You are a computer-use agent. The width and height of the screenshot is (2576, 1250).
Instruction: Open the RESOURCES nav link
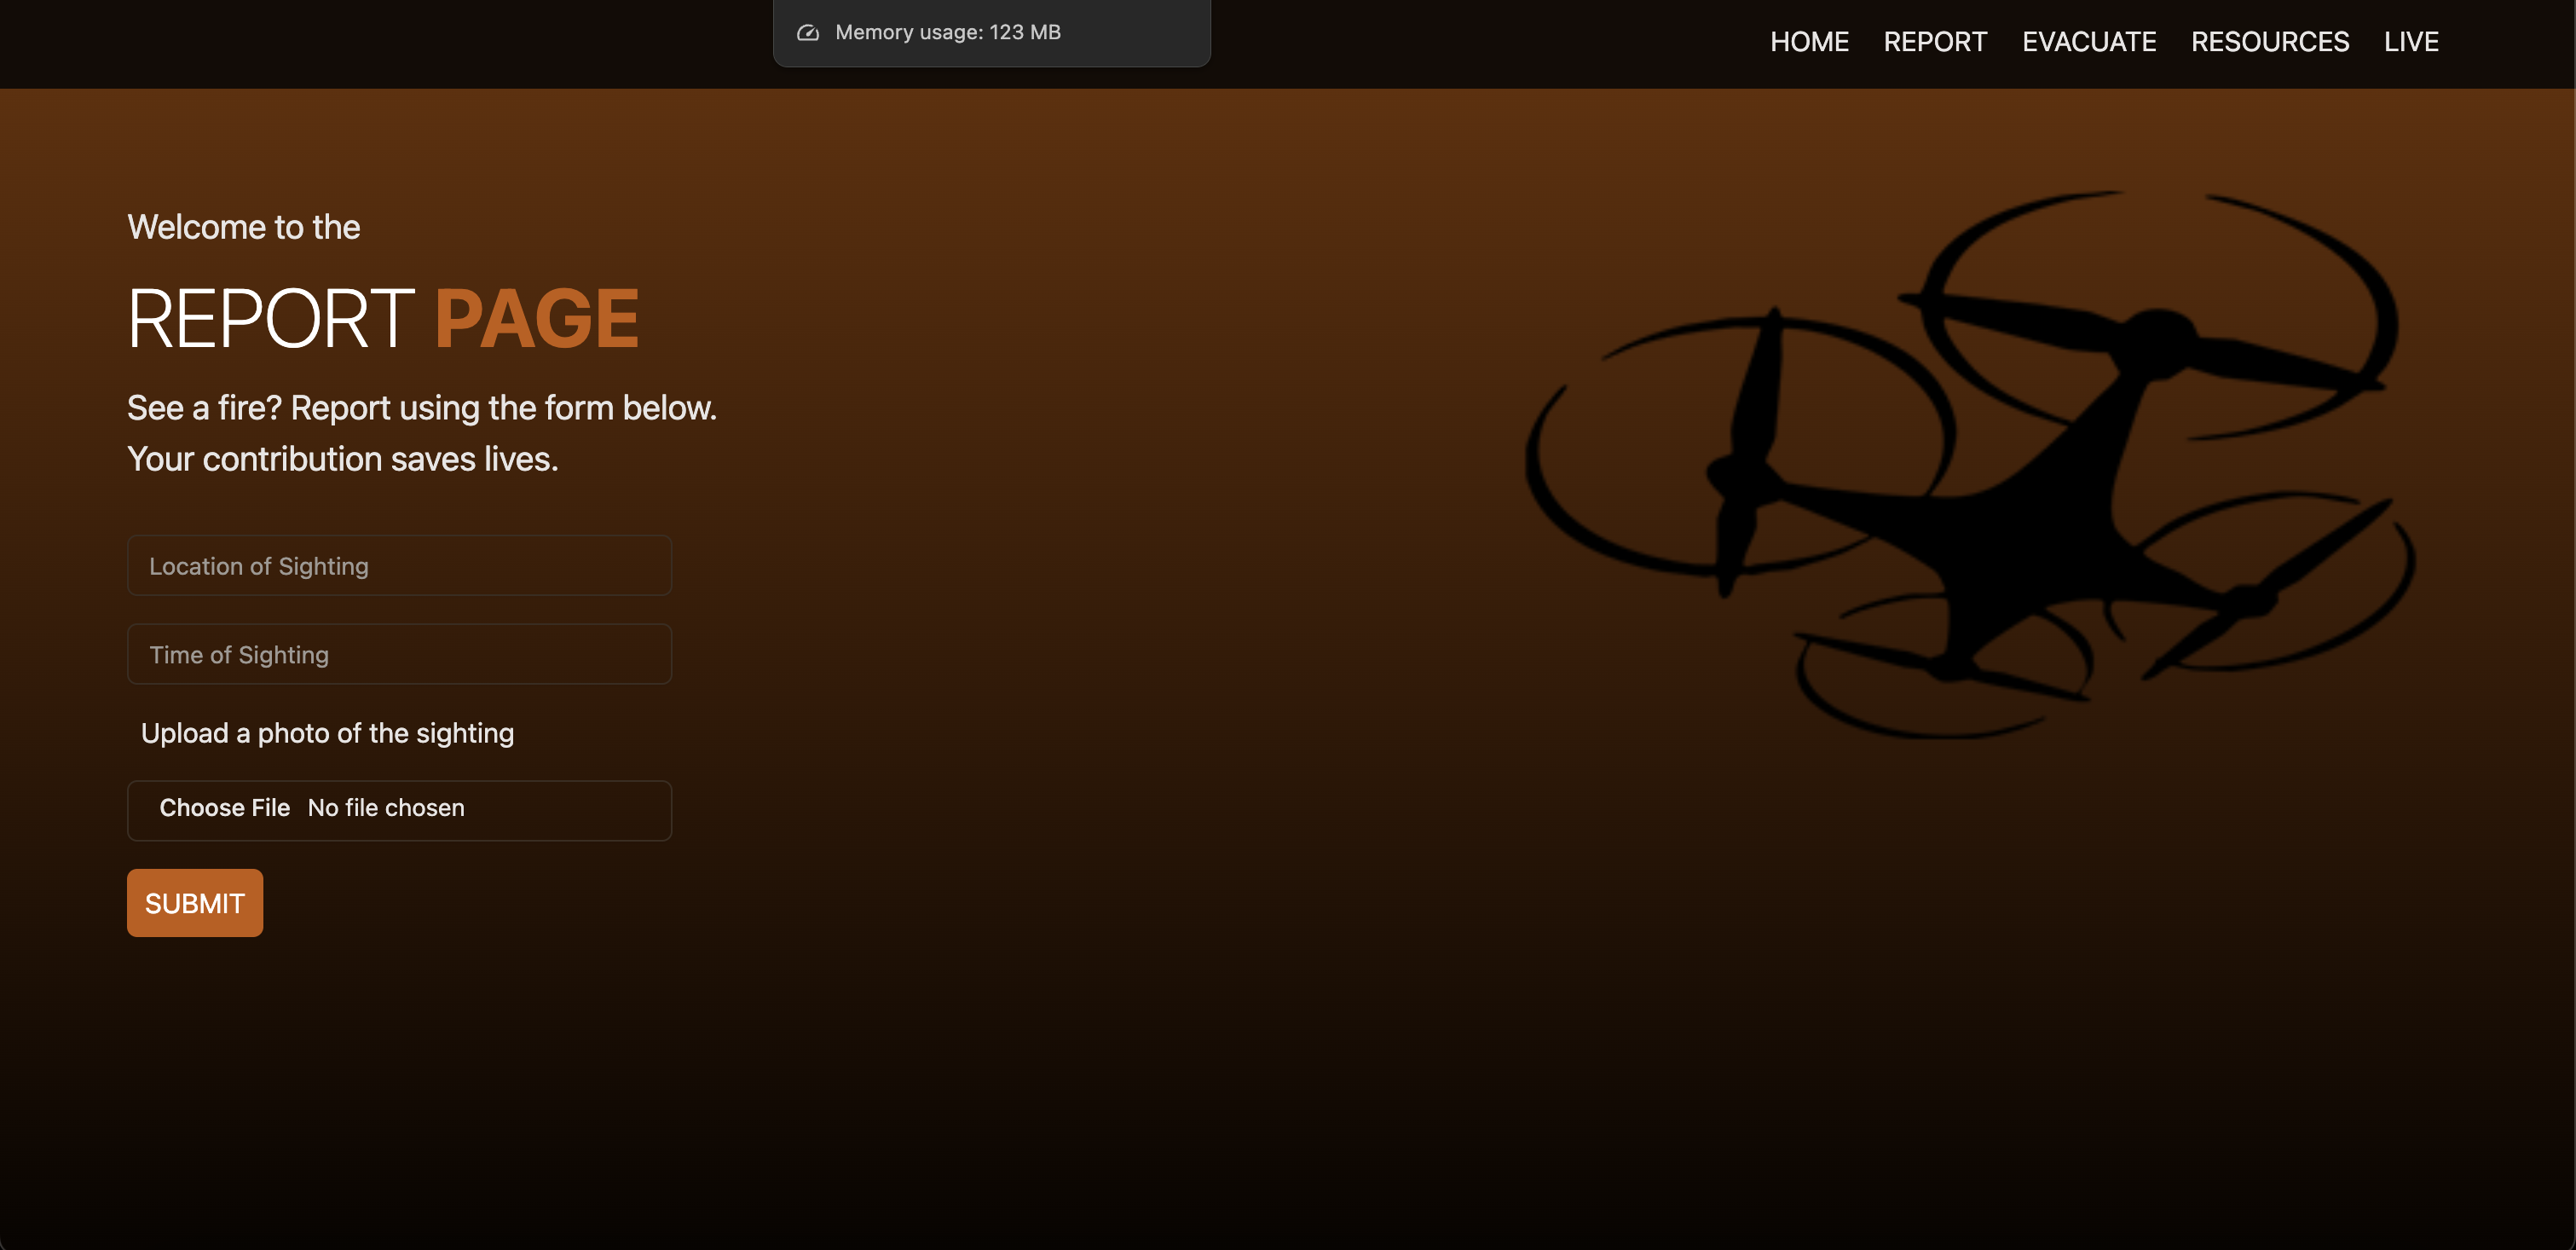tap(2269, 42)
